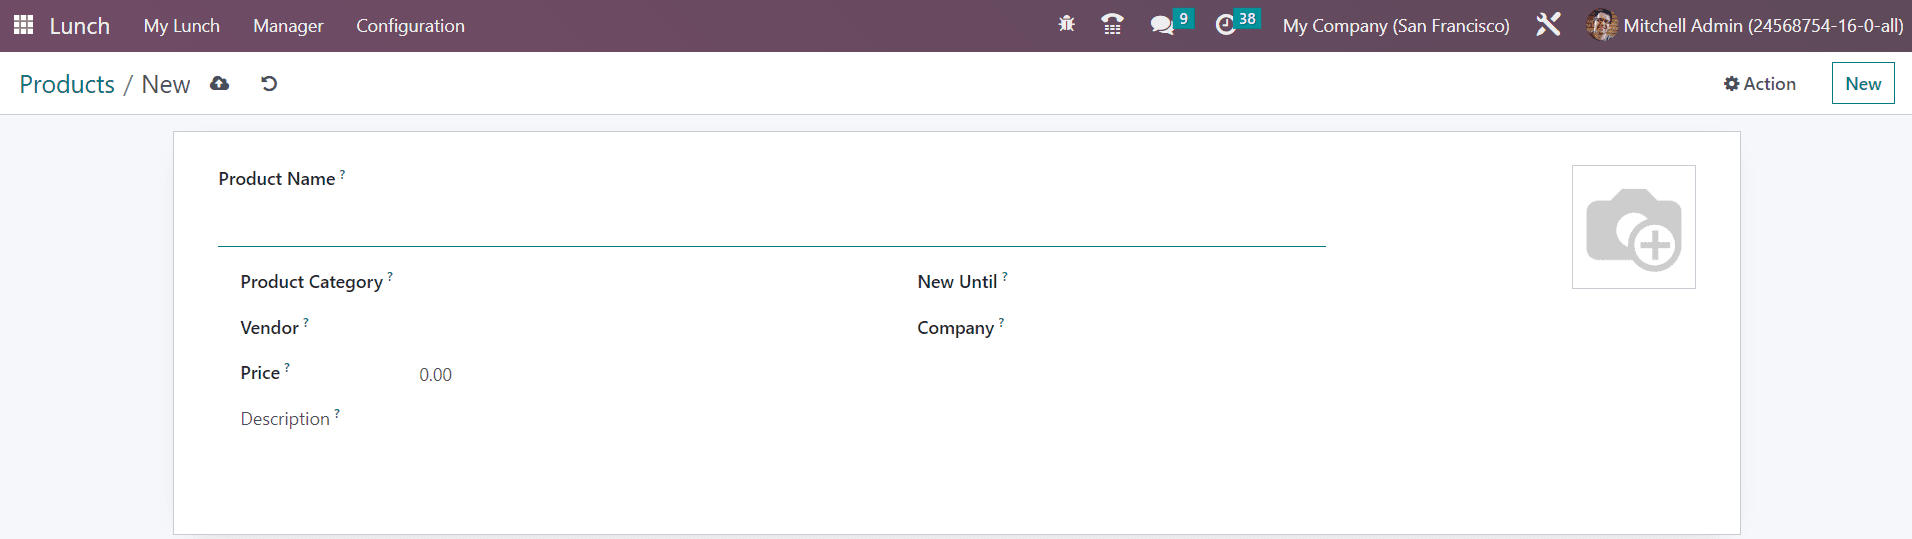Open the My Lunch menu
This screenshot has height=539, width=1912.
[182, 26]
